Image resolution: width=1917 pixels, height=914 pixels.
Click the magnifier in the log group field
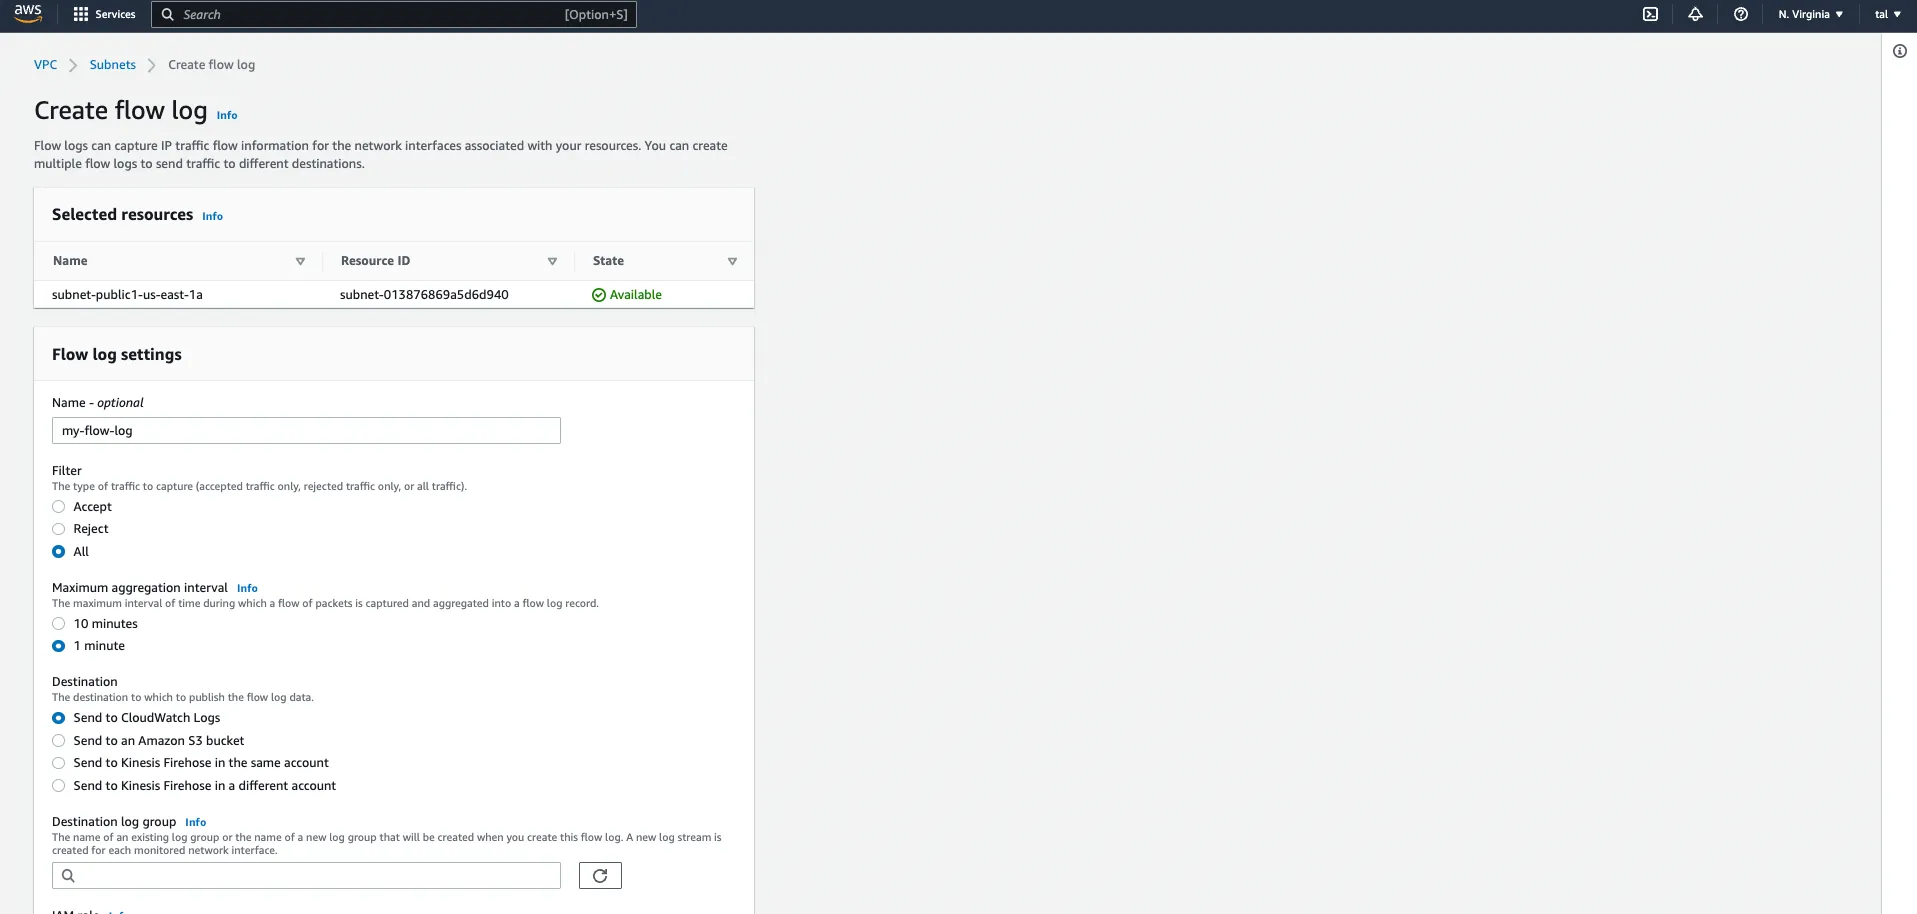[68, 876]
